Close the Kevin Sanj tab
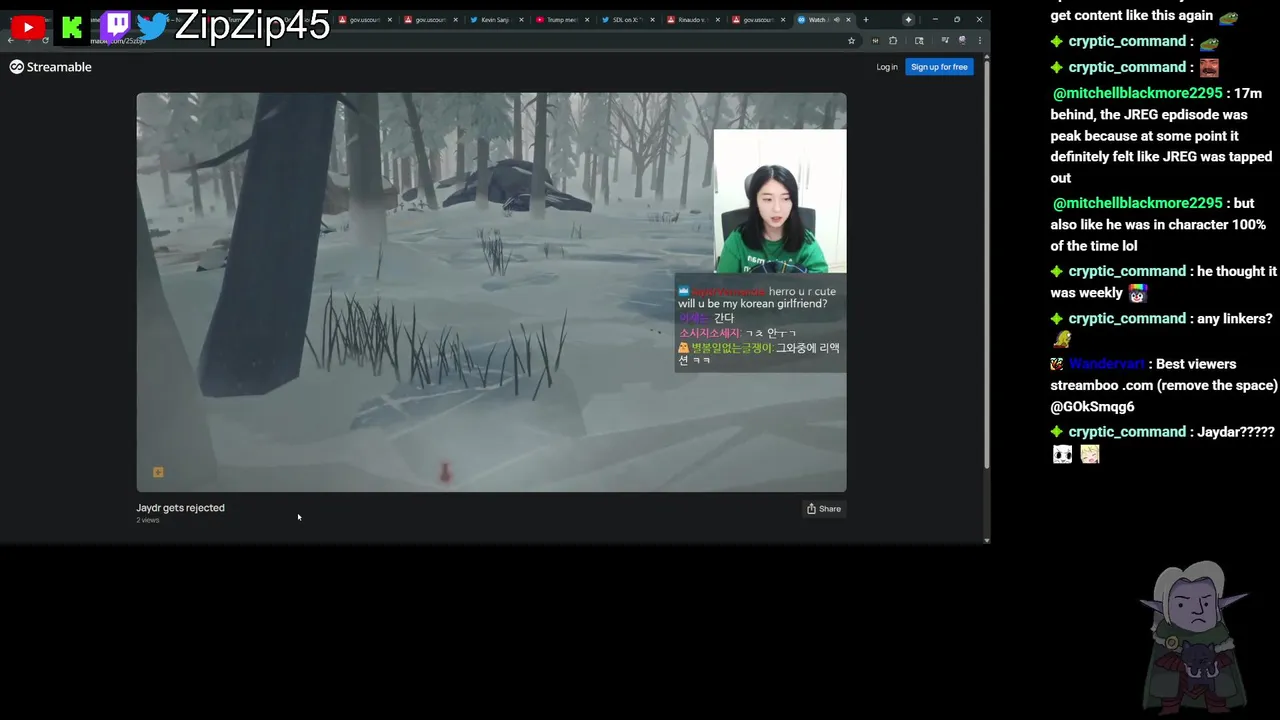The height and width of the screenshot is (720, 1280). coord(522,19)
